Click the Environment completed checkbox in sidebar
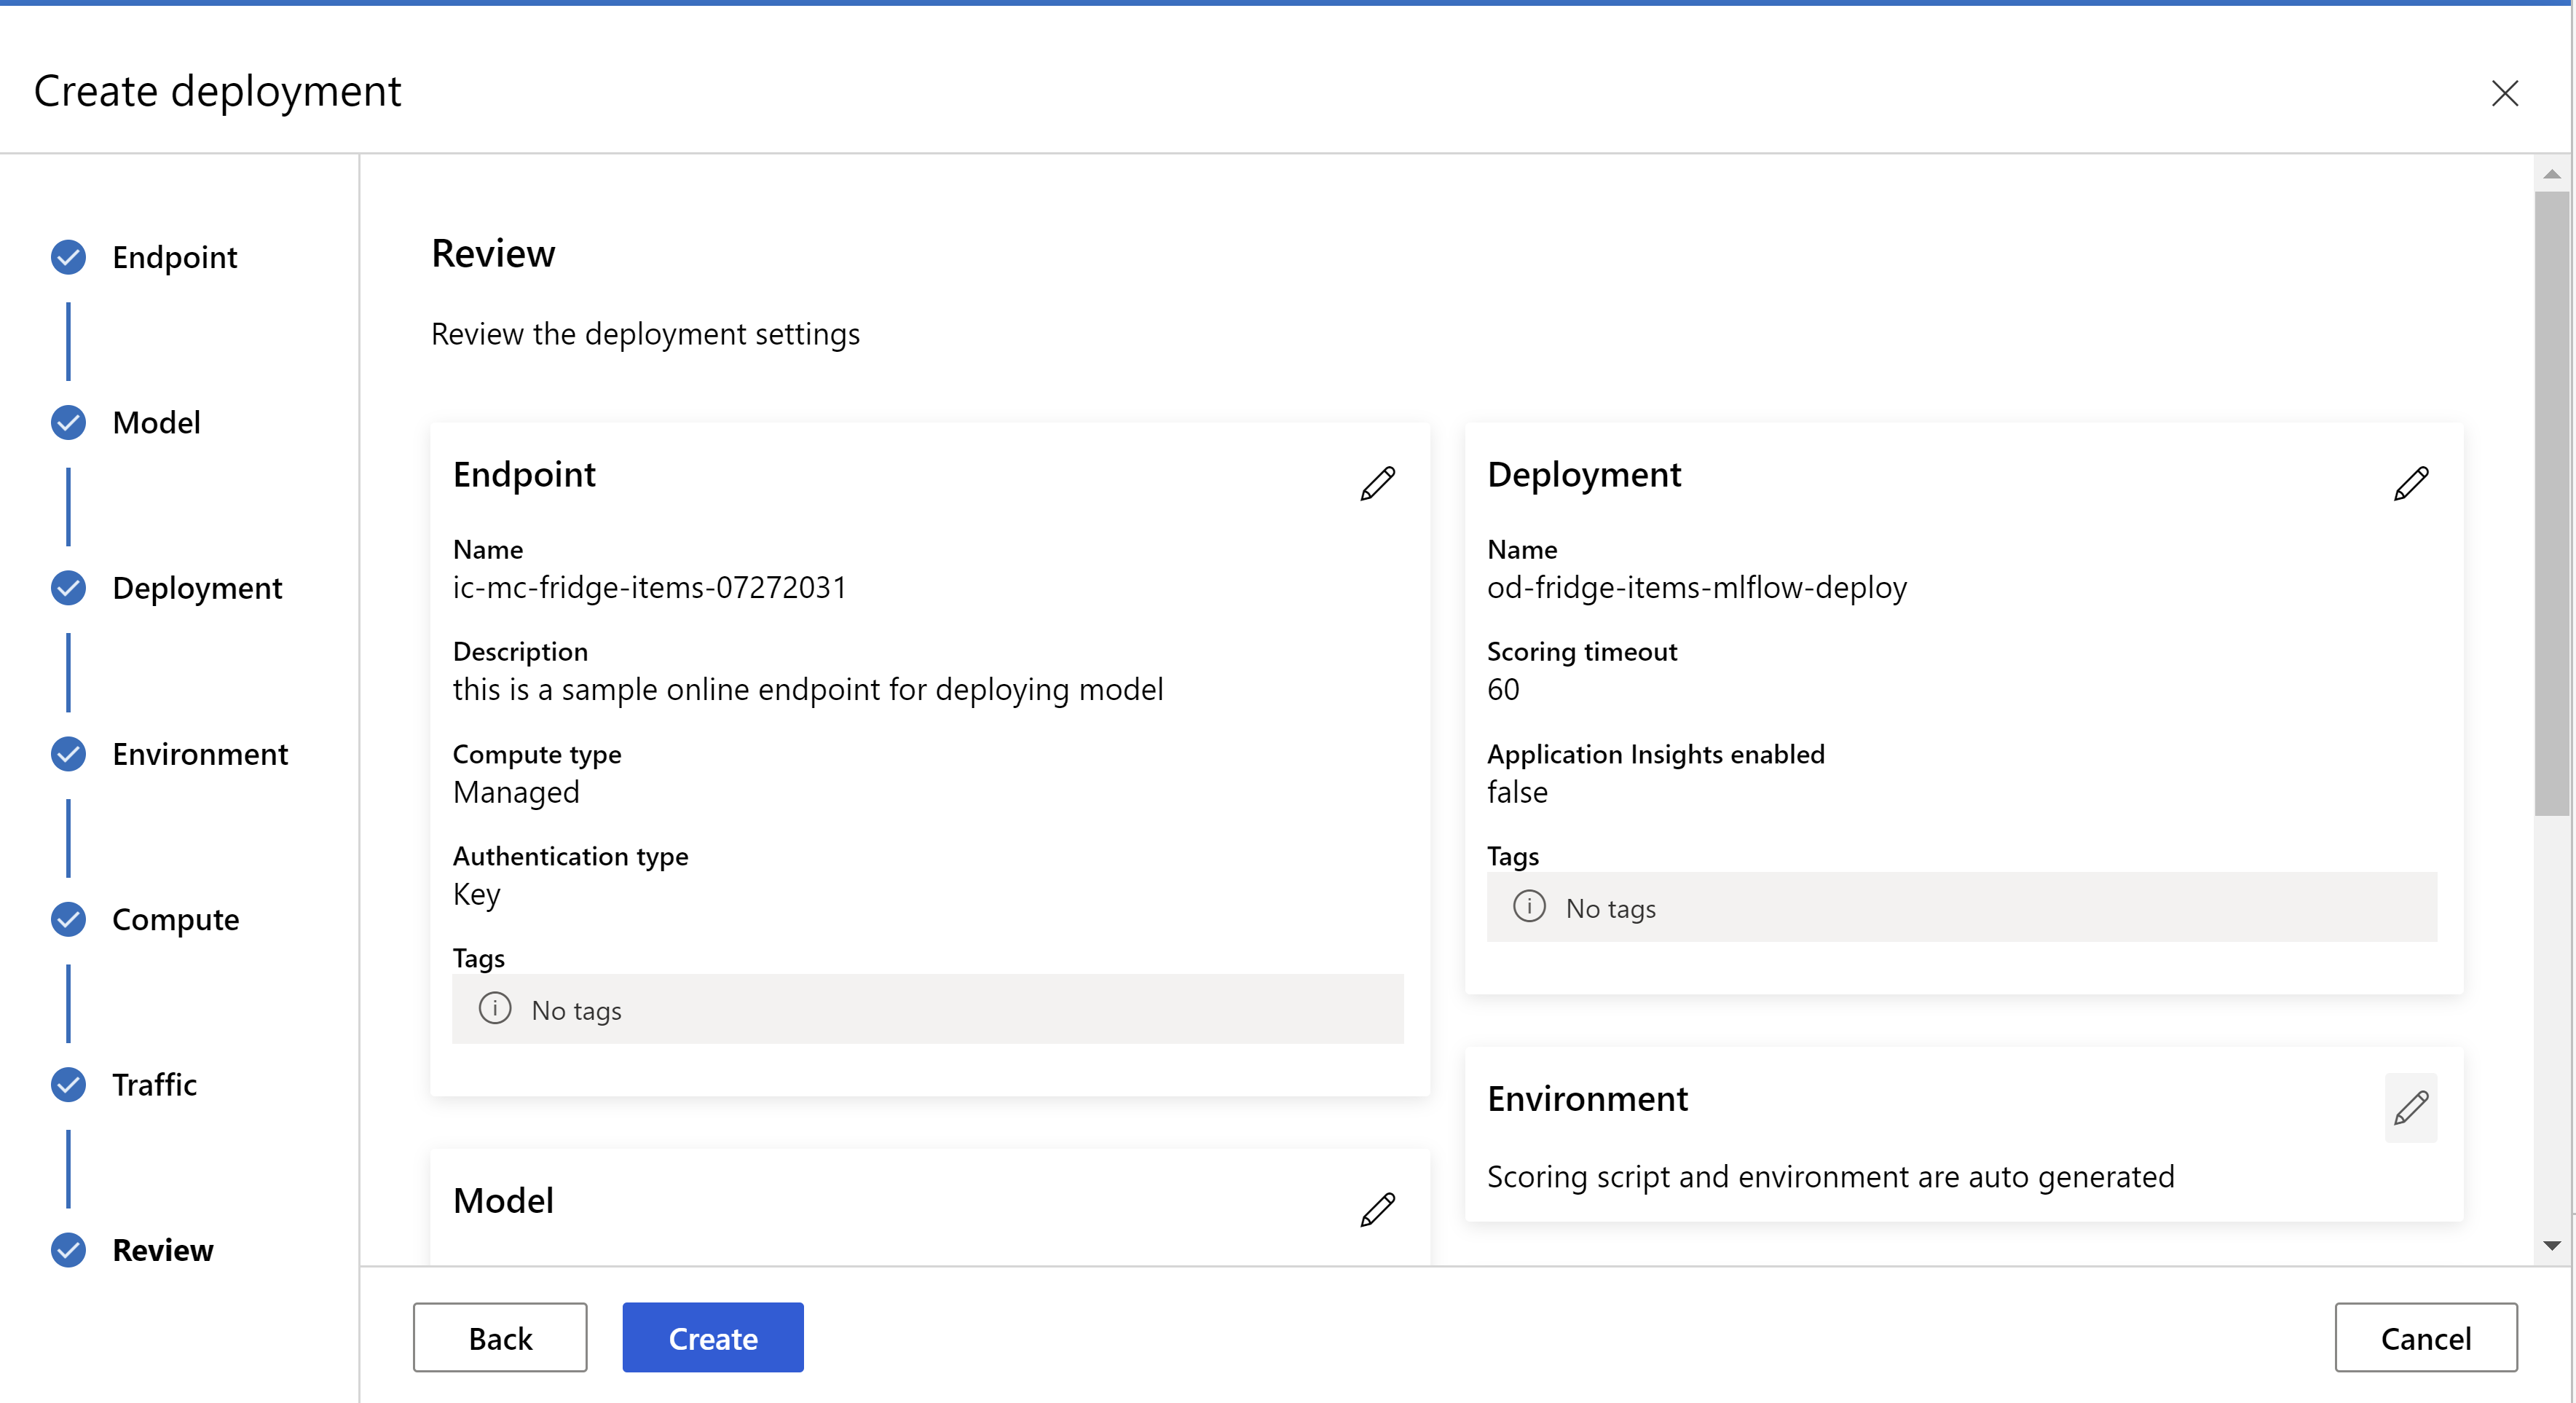 click(69, 753)
